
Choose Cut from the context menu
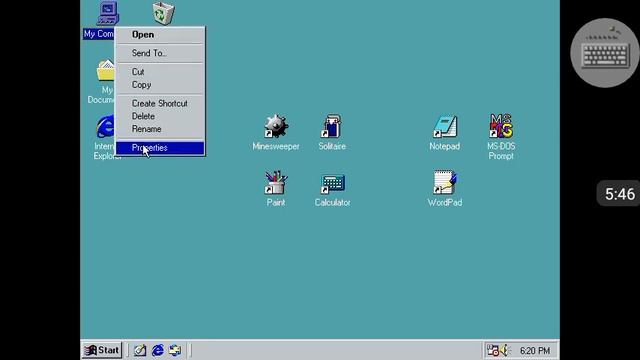point(160,72)
